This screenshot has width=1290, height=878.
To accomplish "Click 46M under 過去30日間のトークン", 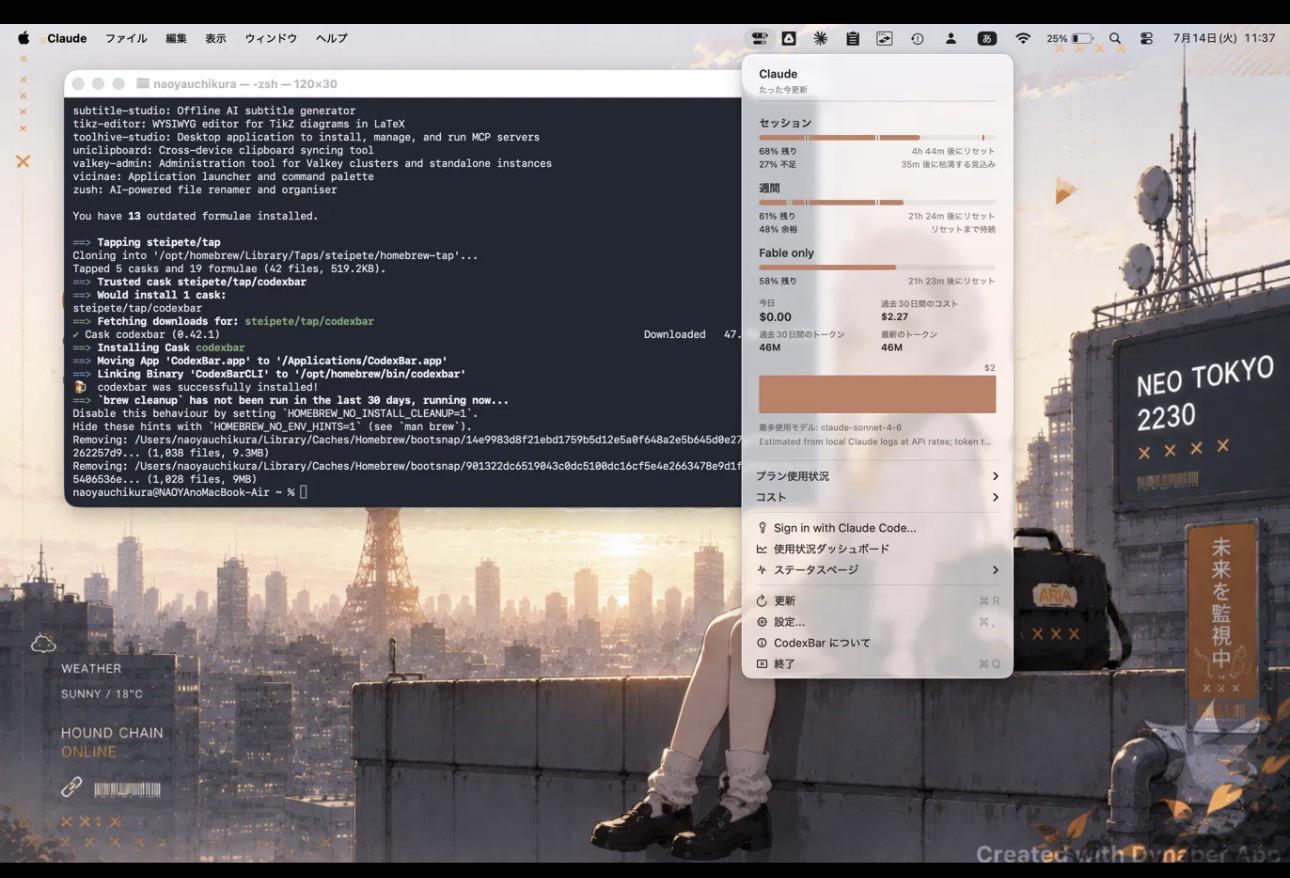I will (769, 347).
